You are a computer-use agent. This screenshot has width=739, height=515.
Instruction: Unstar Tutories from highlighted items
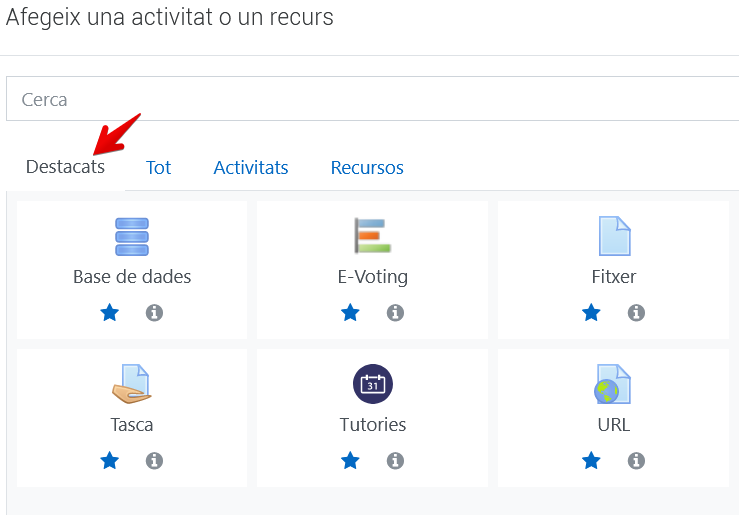coord(350,460)
